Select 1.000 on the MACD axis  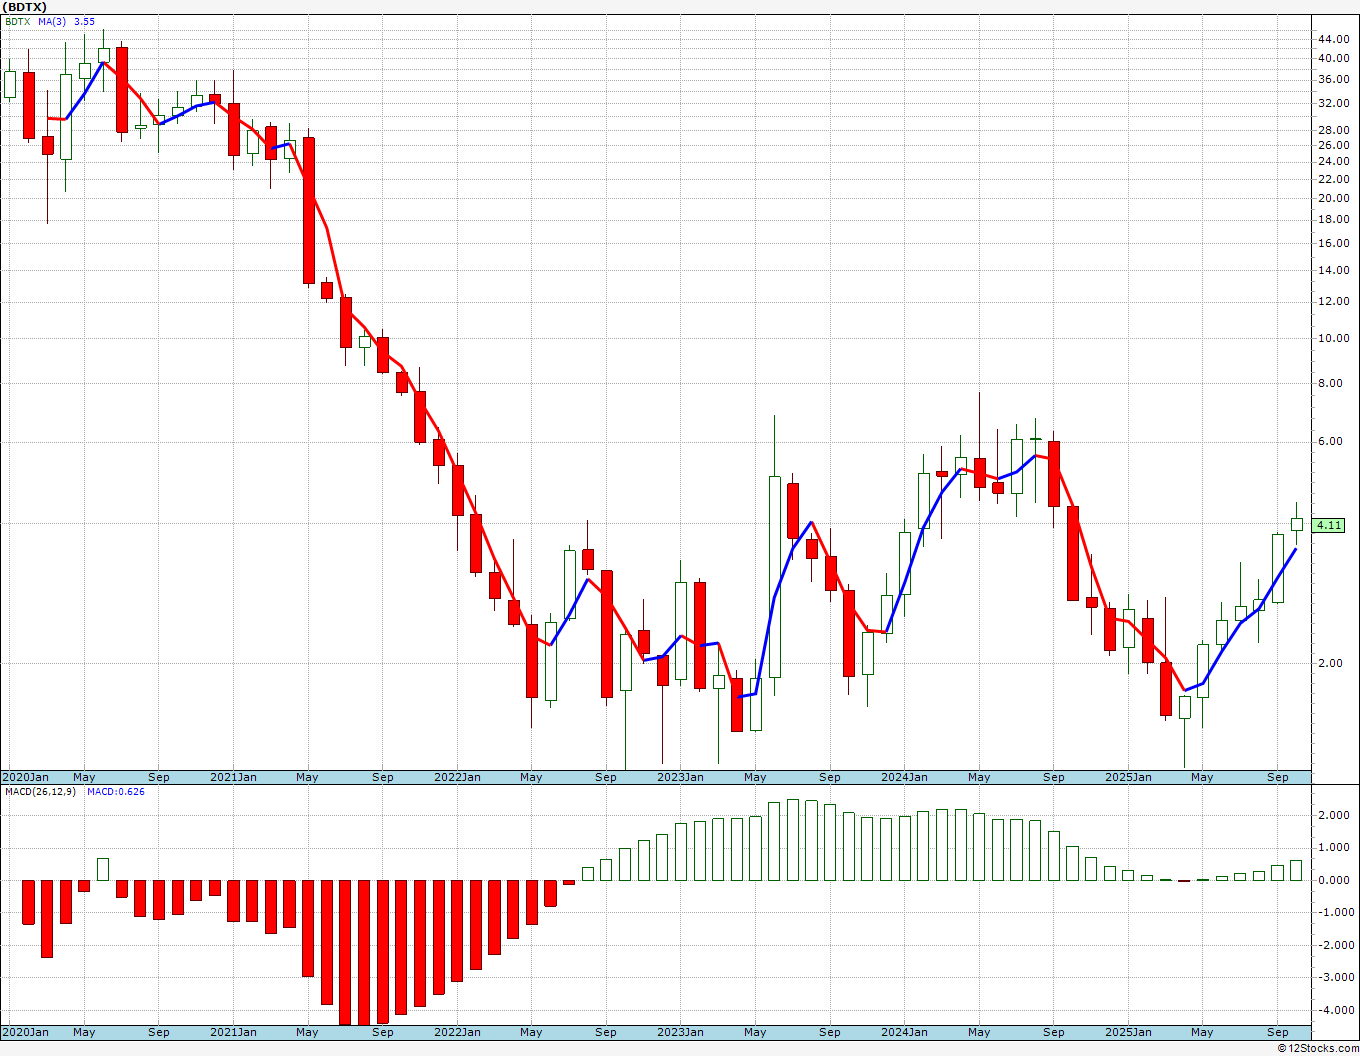[1335, 847]
